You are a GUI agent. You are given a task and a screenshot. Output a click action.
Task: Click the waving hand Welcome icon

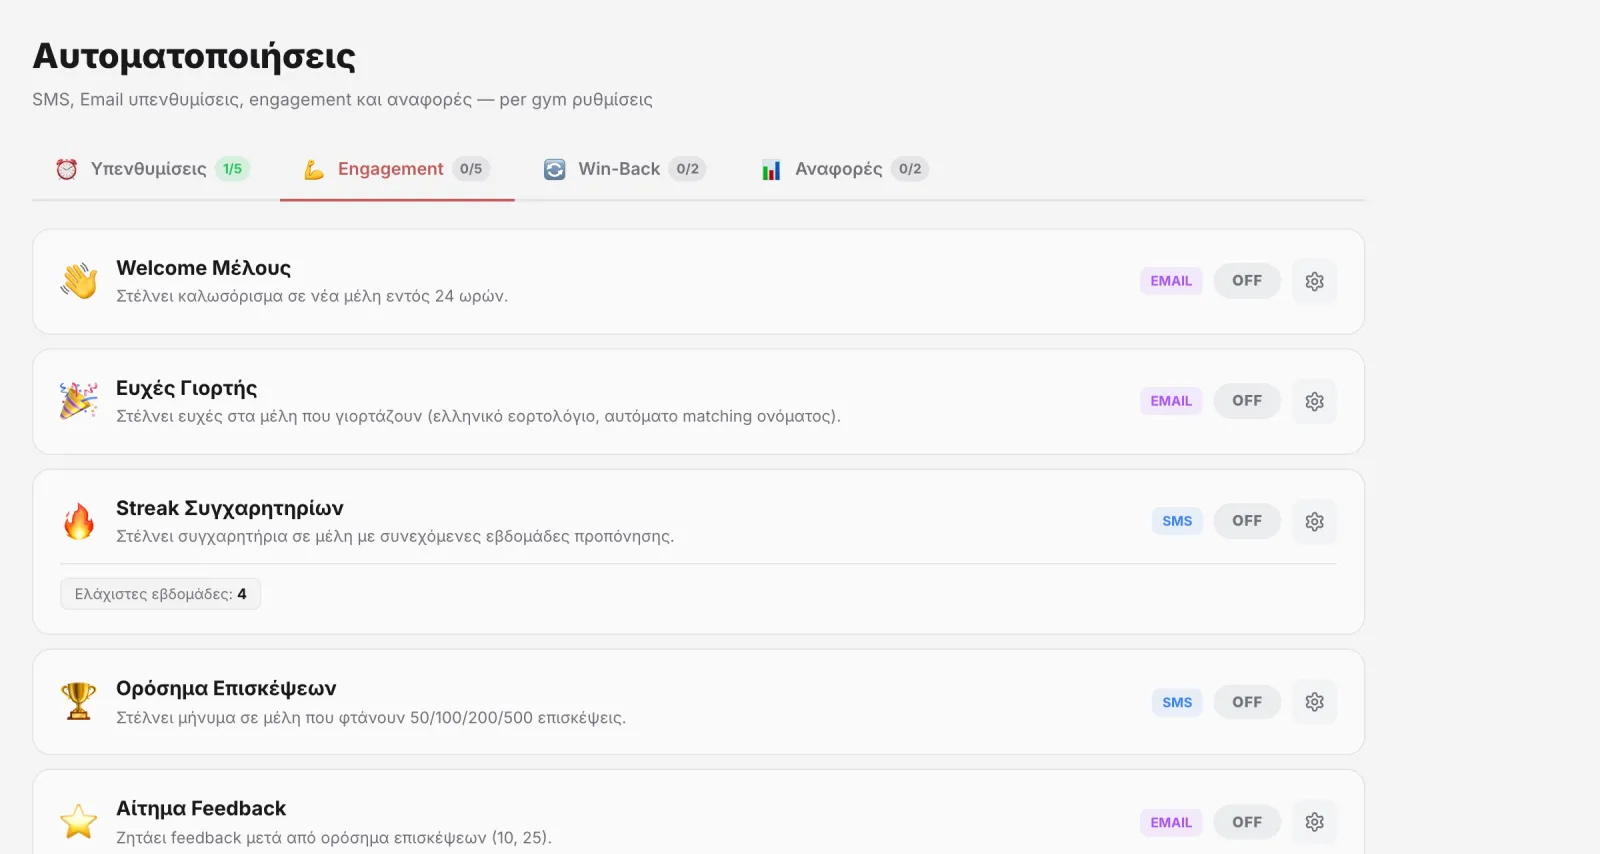[x=79, y=281]
